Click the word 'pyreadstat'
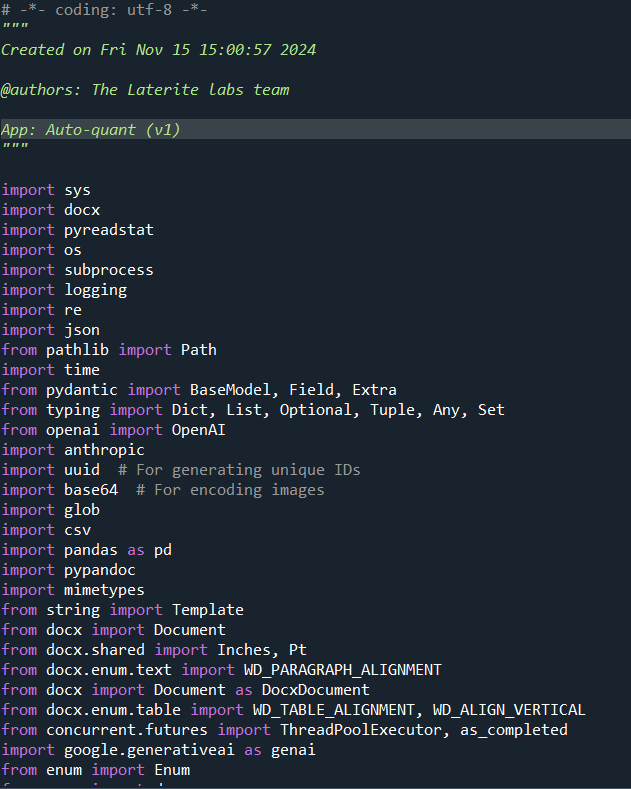 (x=109, y=230)
